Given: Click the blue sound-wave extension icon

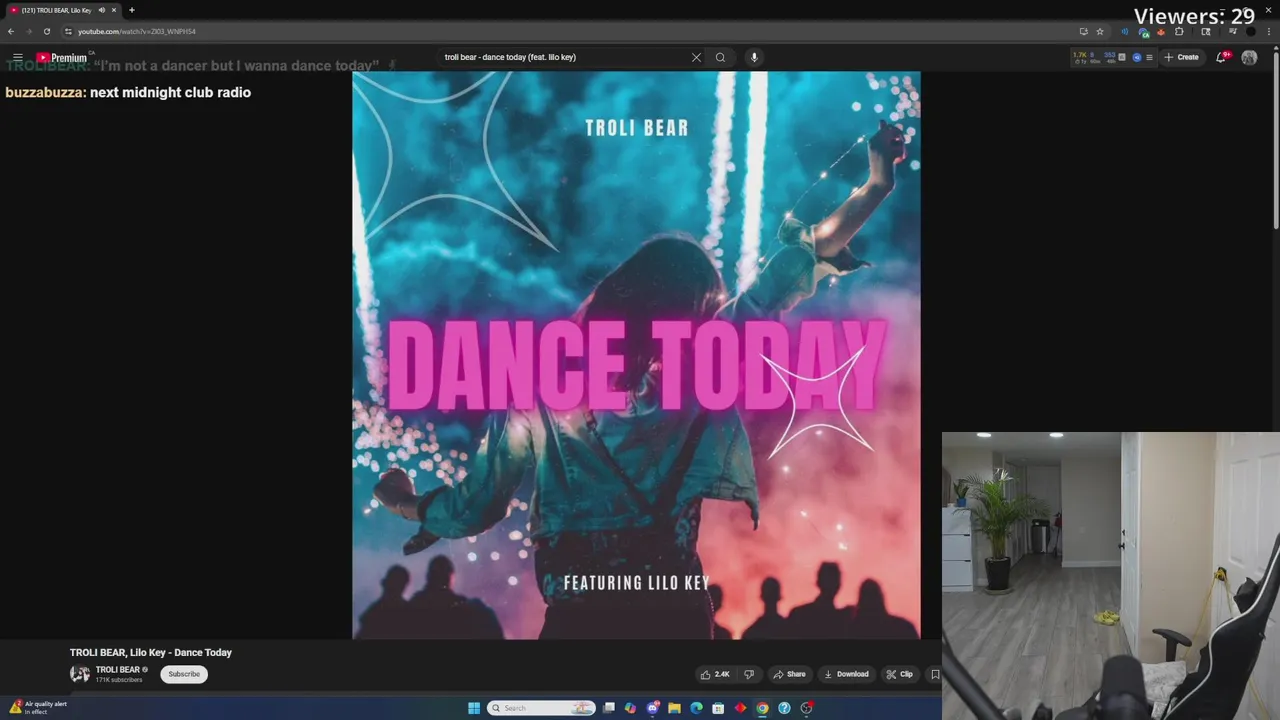Looking at the screenshot, I should [x=1124, y=31].
